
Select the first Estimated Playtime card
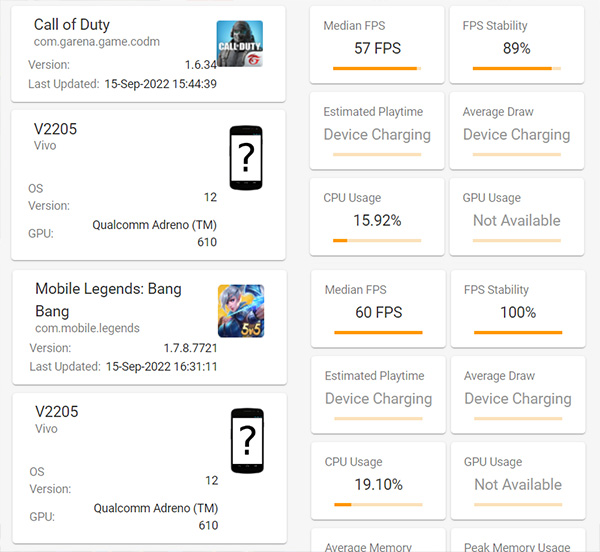click(x=377, y=130)
